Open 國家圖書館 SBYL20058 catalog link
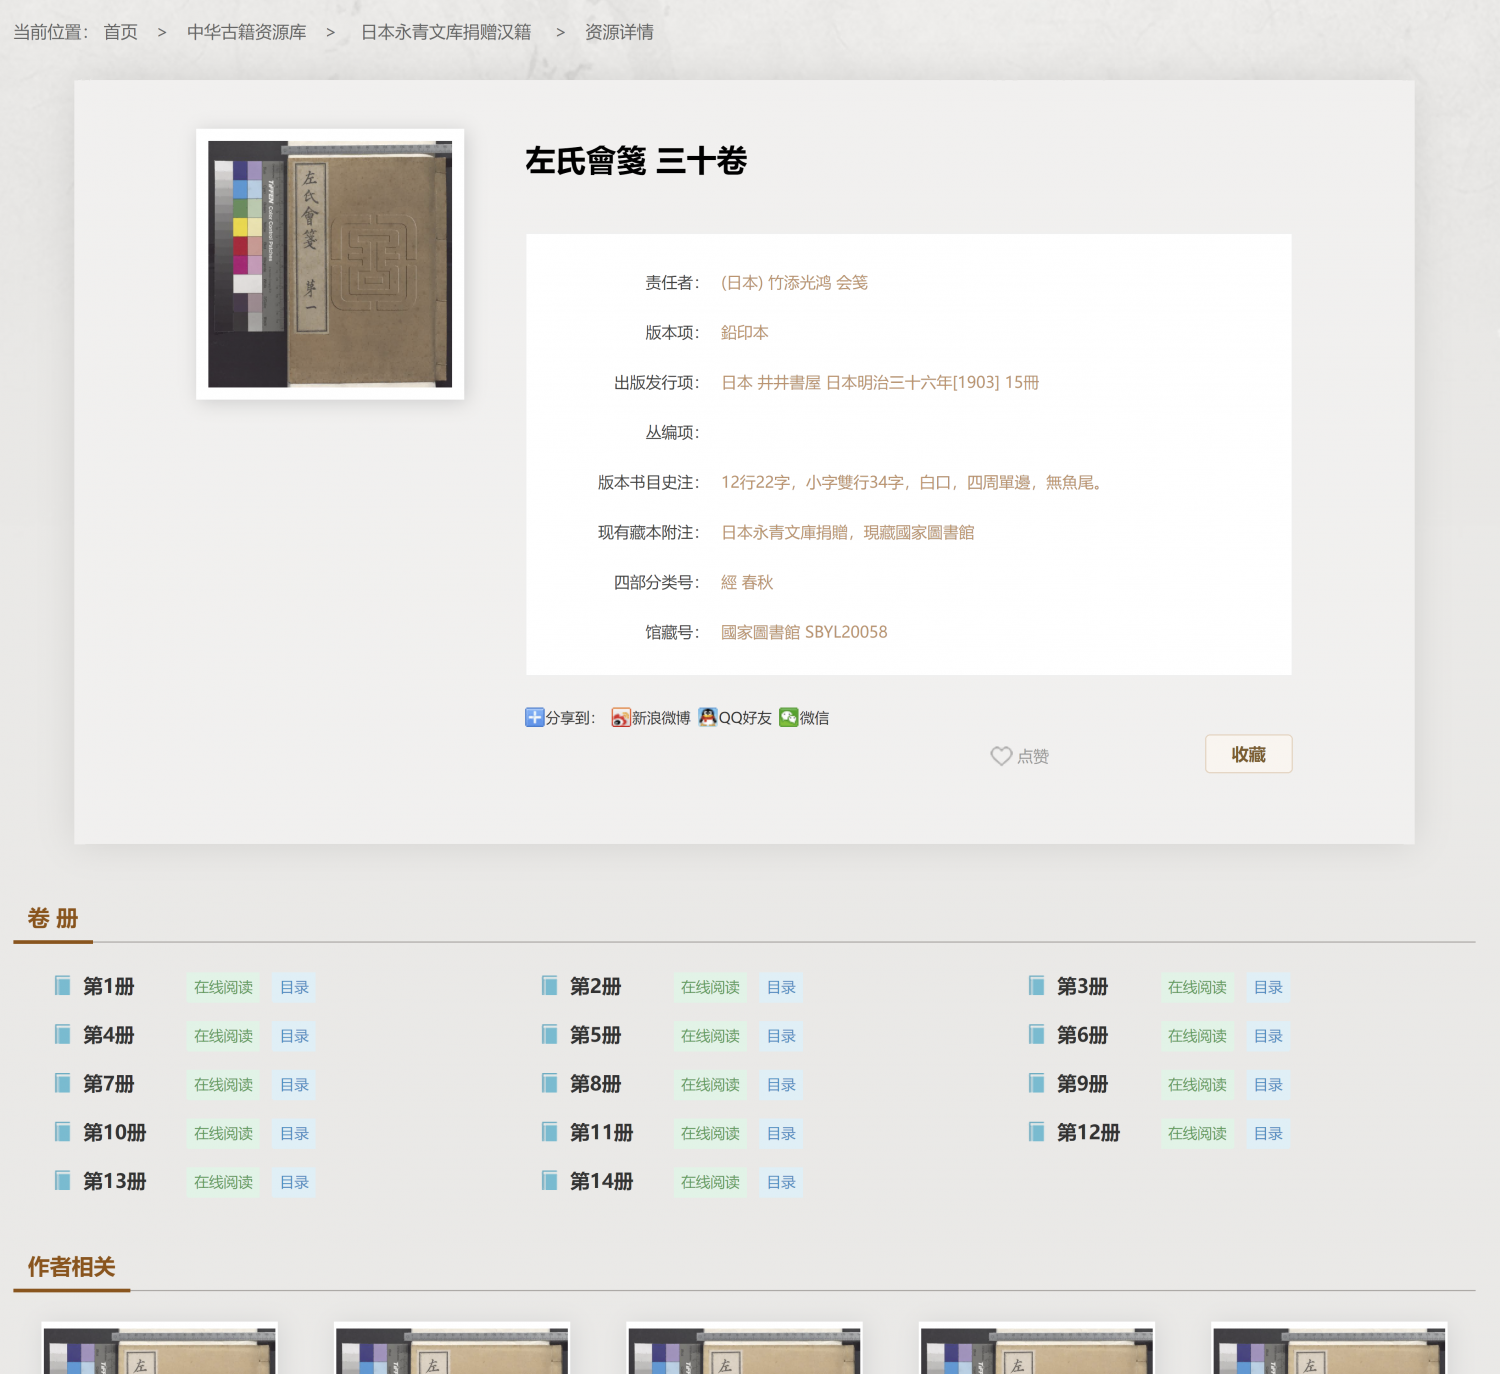Viewport: 1500px width, 1374px height. coord(804,631)
